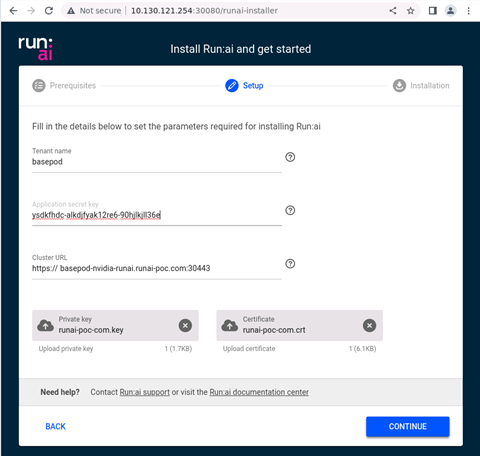Open the browser profile avatar
Viewport: 480px width, 456px height.
[450, 11]
